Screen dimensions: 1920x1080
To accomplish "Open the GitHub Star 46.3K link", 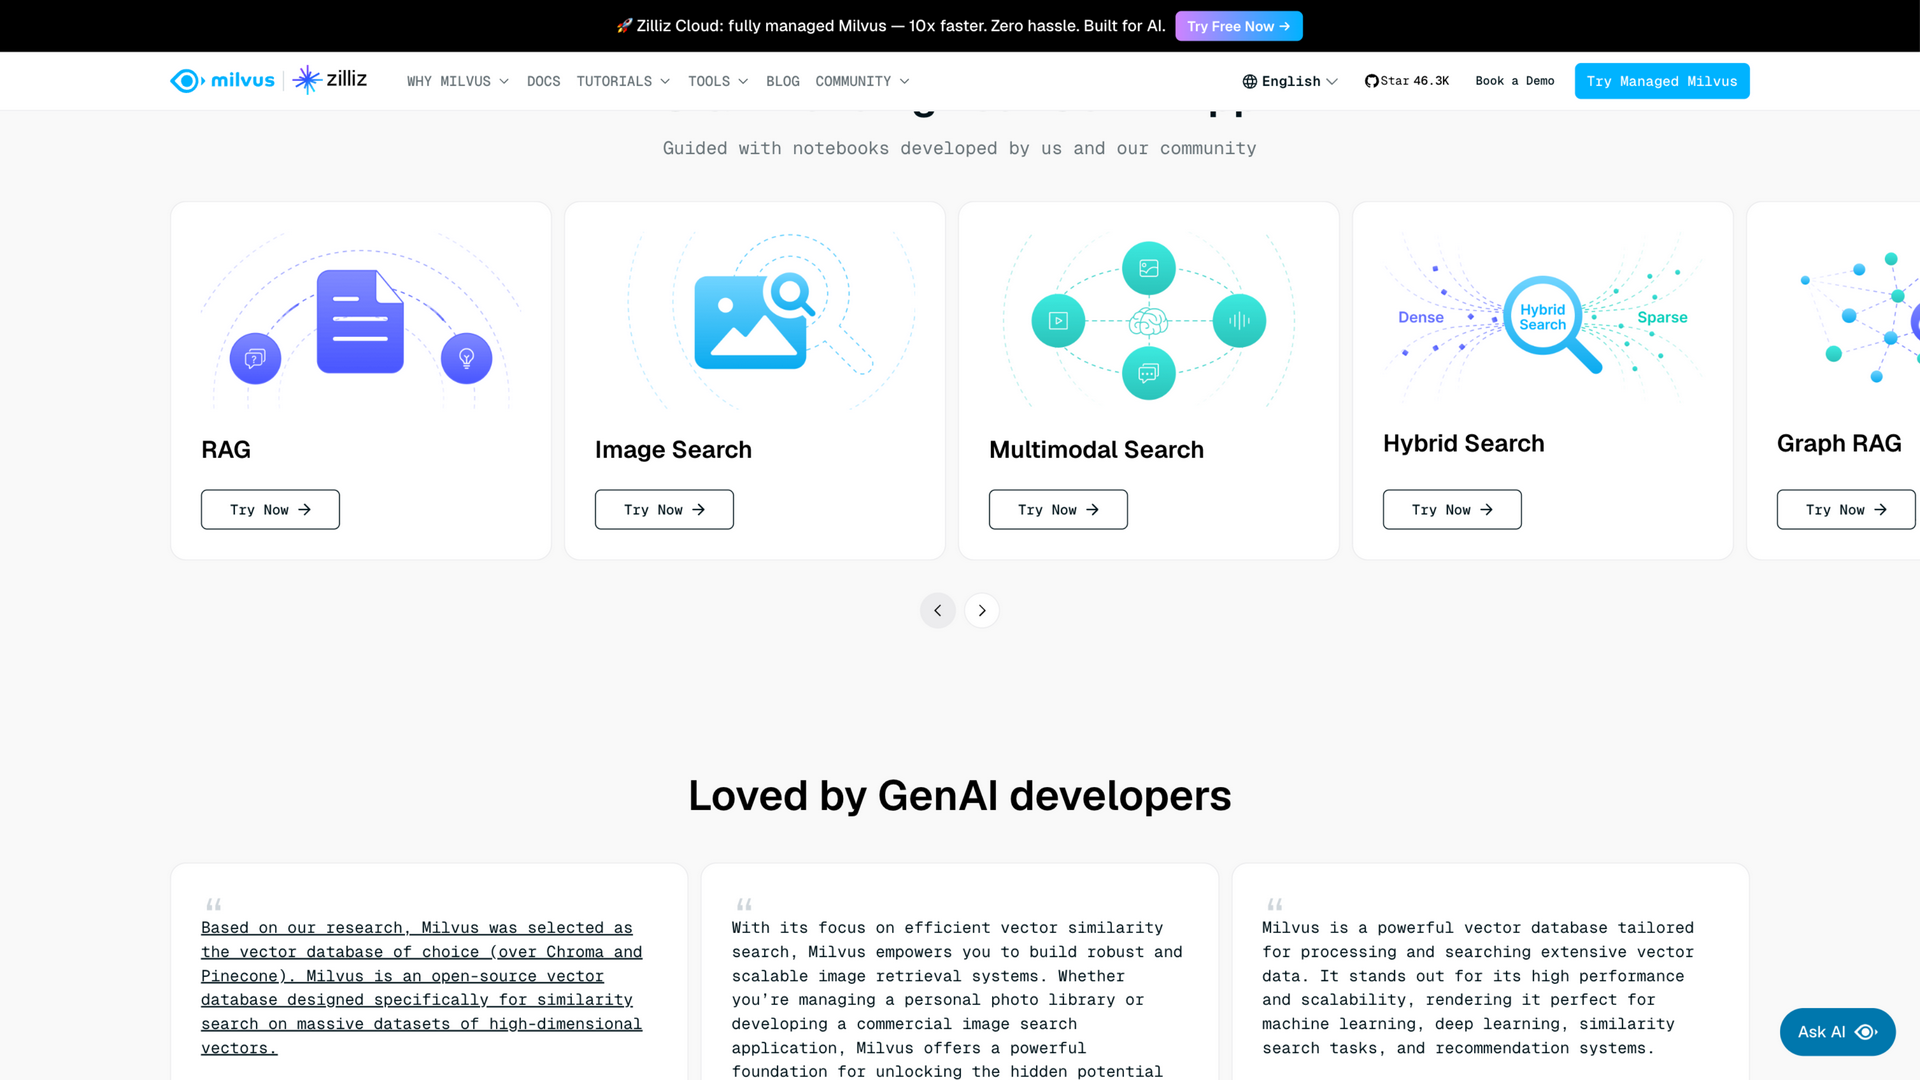I will click(x=1406, y=81).
